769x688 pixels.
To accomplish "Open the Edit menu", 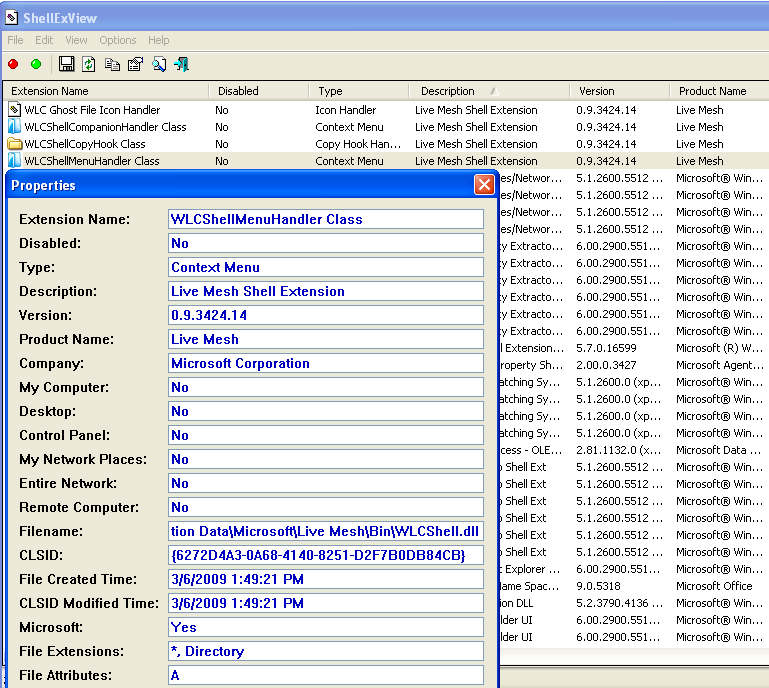I will point(44,40).
